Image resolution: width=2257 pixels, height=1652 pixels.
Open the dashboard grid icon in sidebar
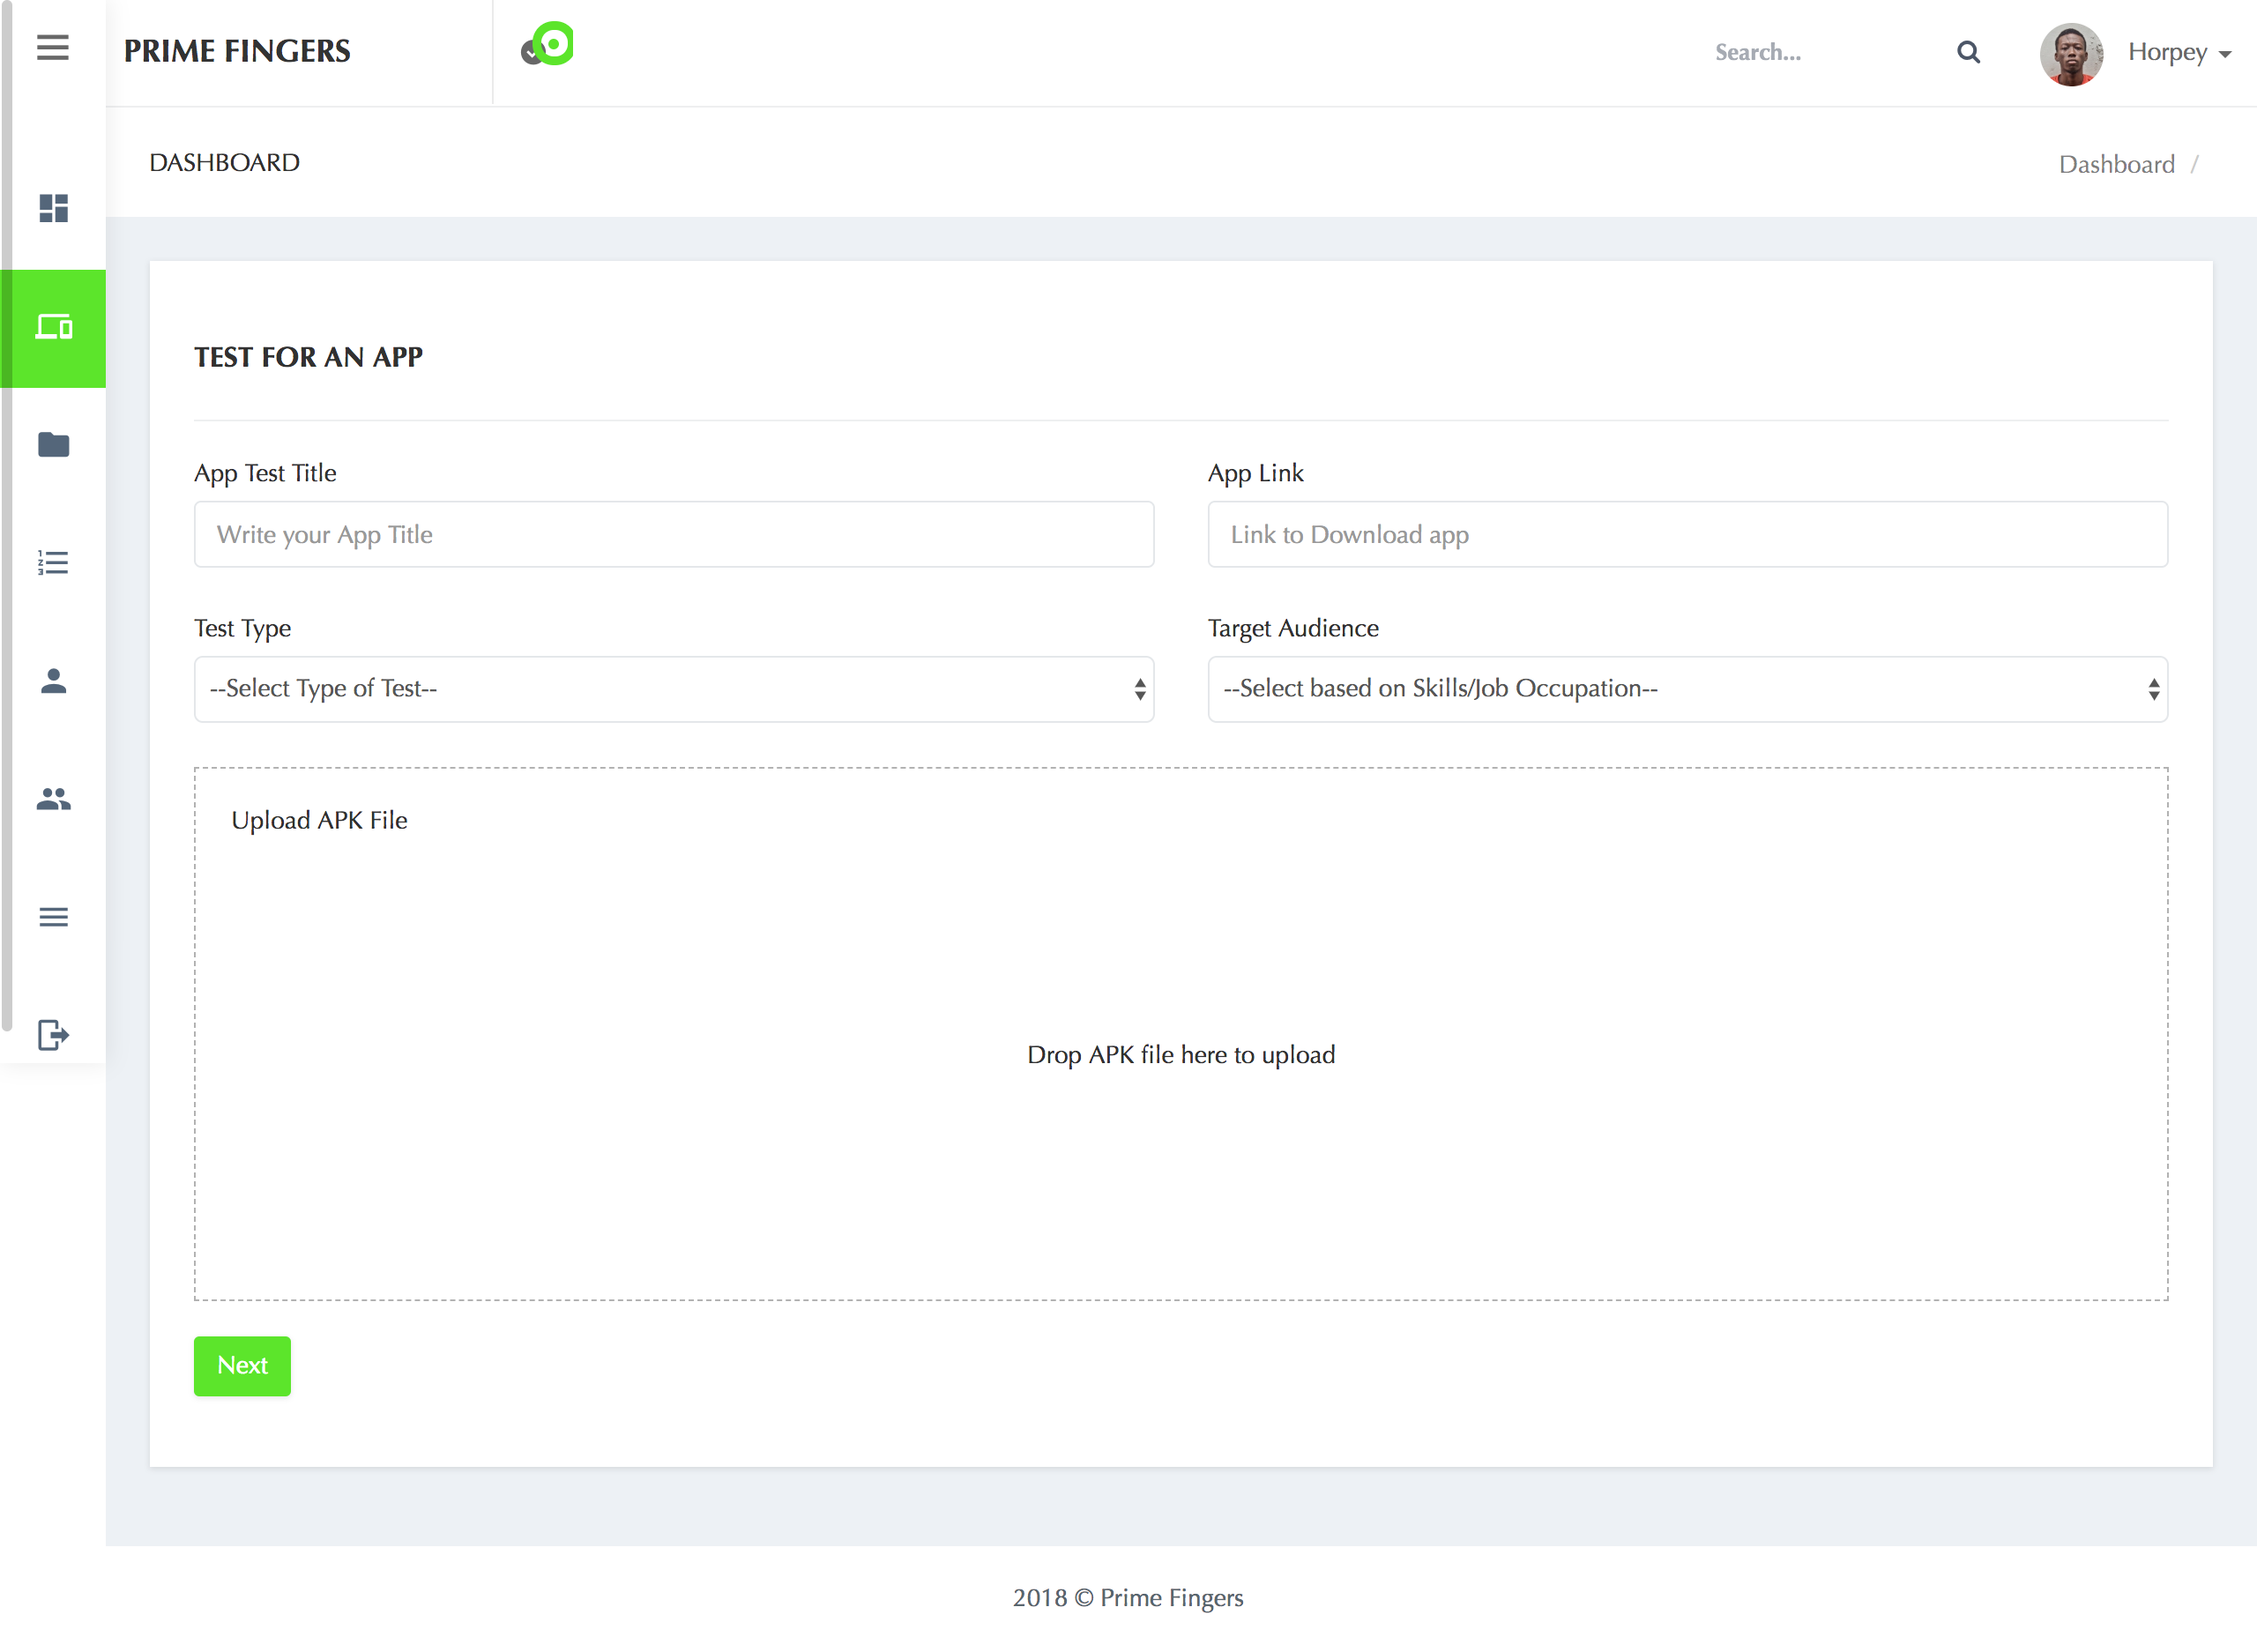(x=53, y=208)
